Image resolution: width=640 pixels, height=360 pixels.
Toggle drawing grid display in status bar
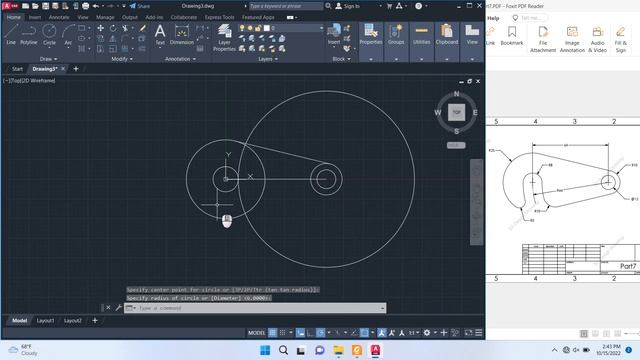click(273, 333)
